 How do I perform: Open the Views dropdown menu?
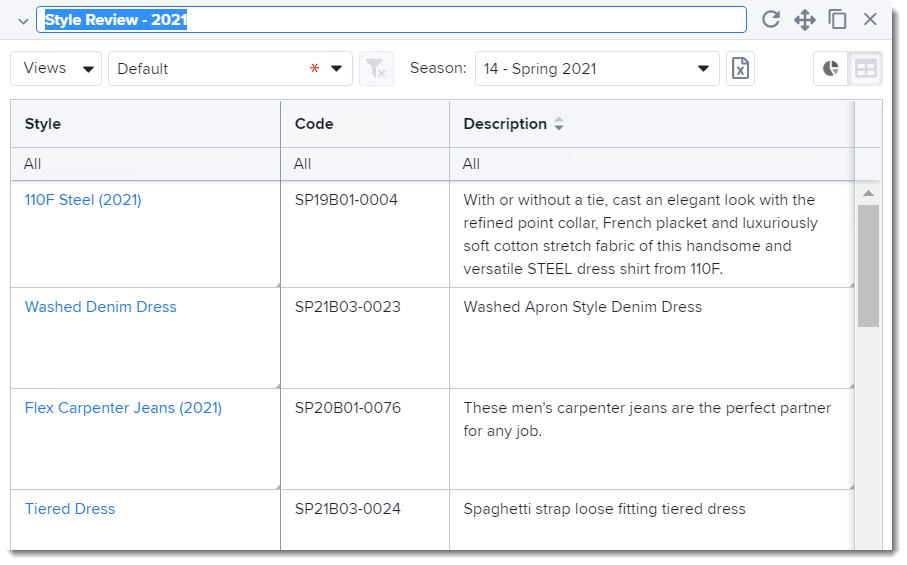coord(56,69)
